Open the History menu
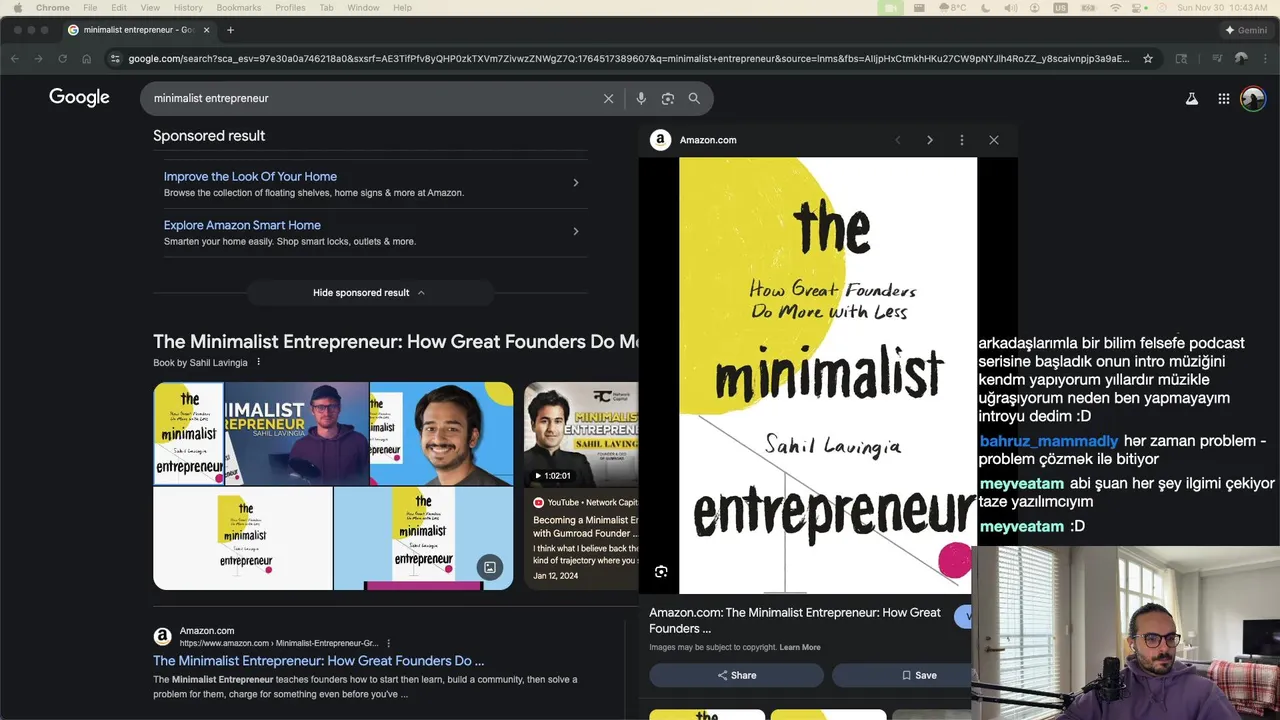 pos(188,8)
